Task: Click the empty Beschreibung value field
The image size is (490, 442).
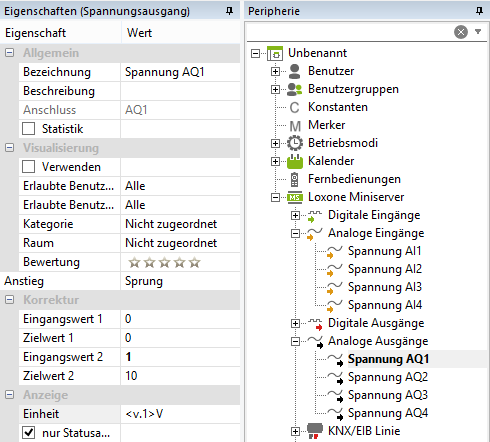Action: point(180,91)
